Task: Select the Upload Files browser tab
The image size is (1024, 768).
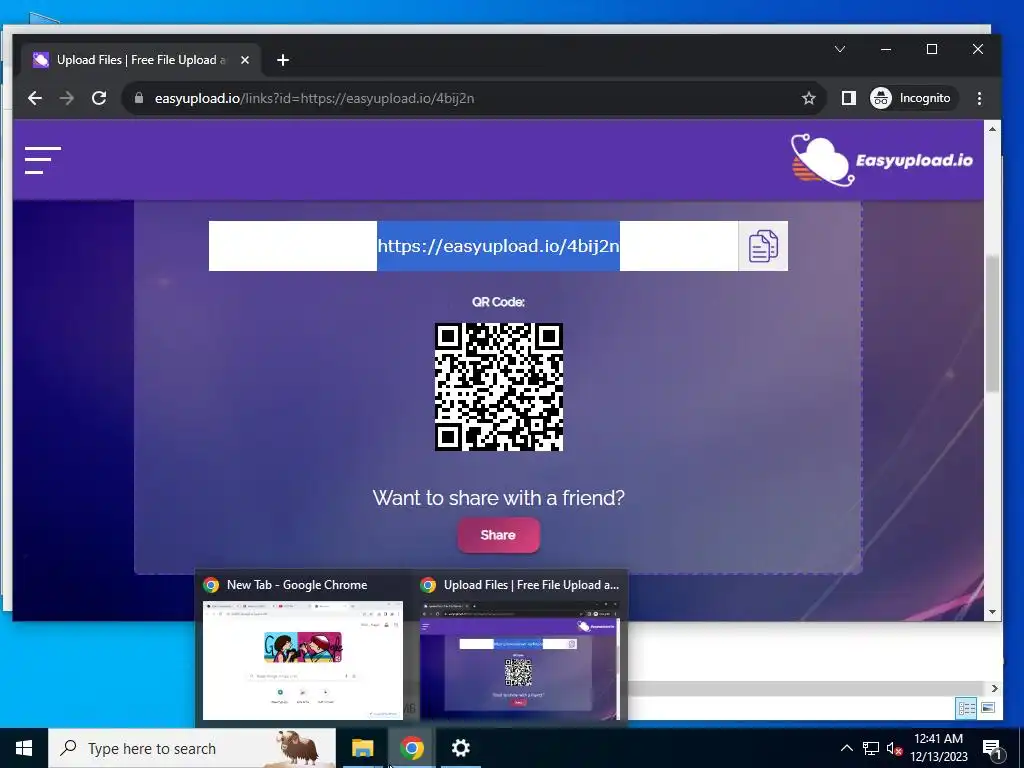Action: pos(140,60)
